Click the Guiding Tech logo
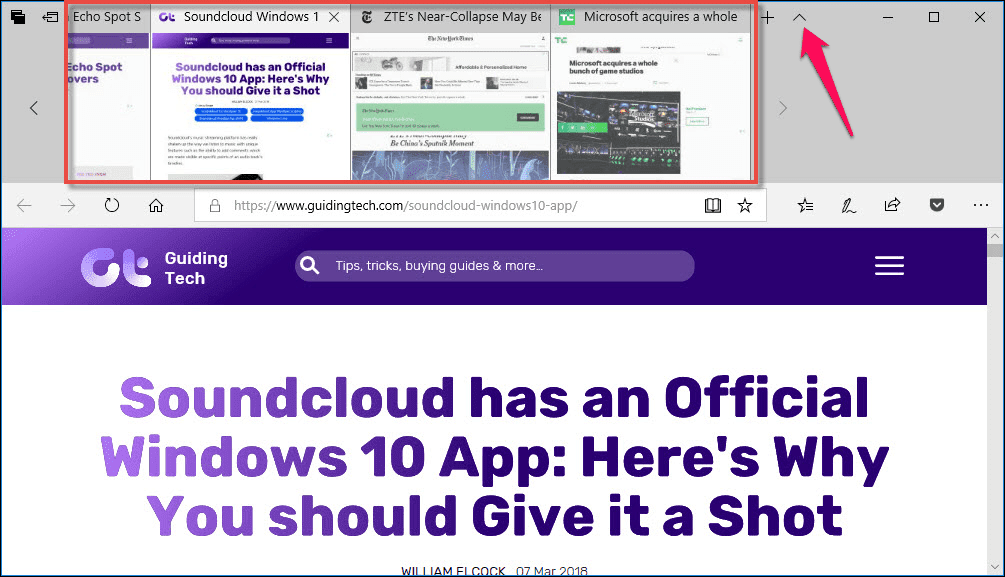The height and width of the screenshot is (577, 1005). pyautogui.click(x=154, y=267)
